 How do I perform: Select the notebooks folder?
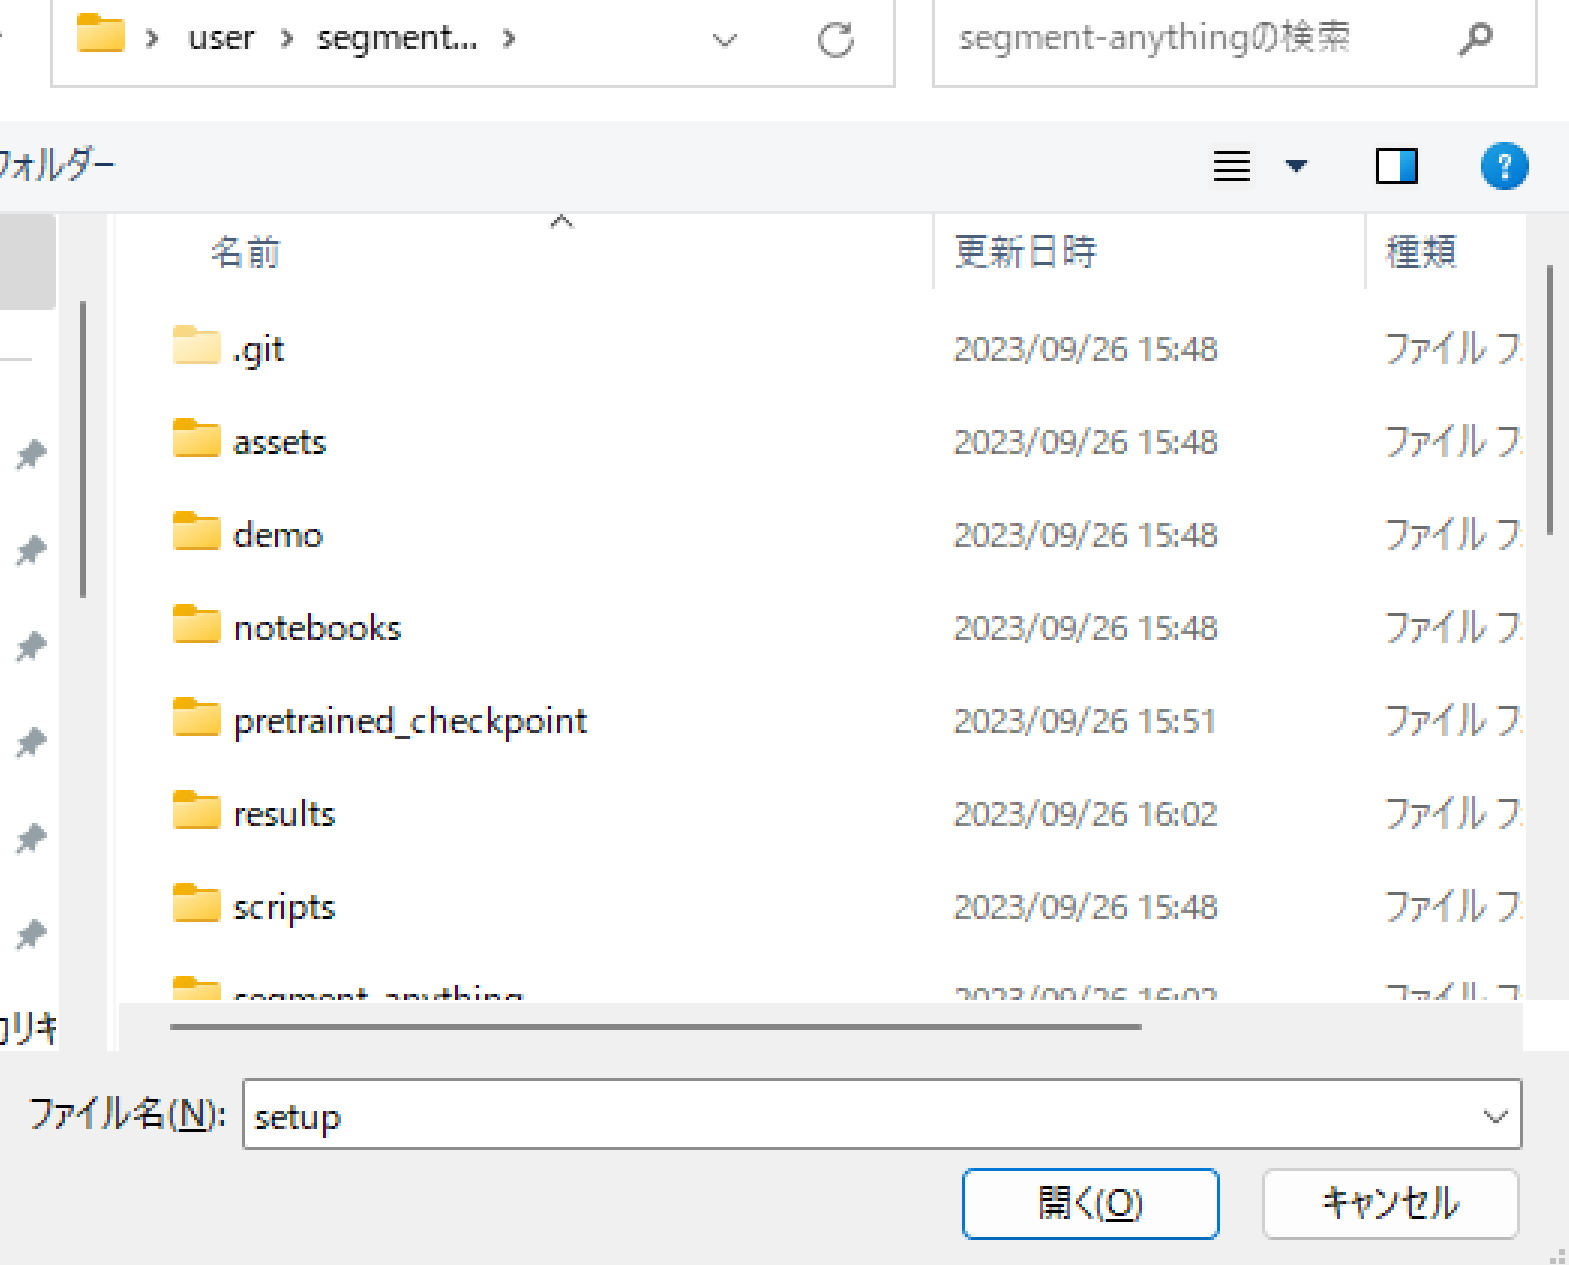316,628
